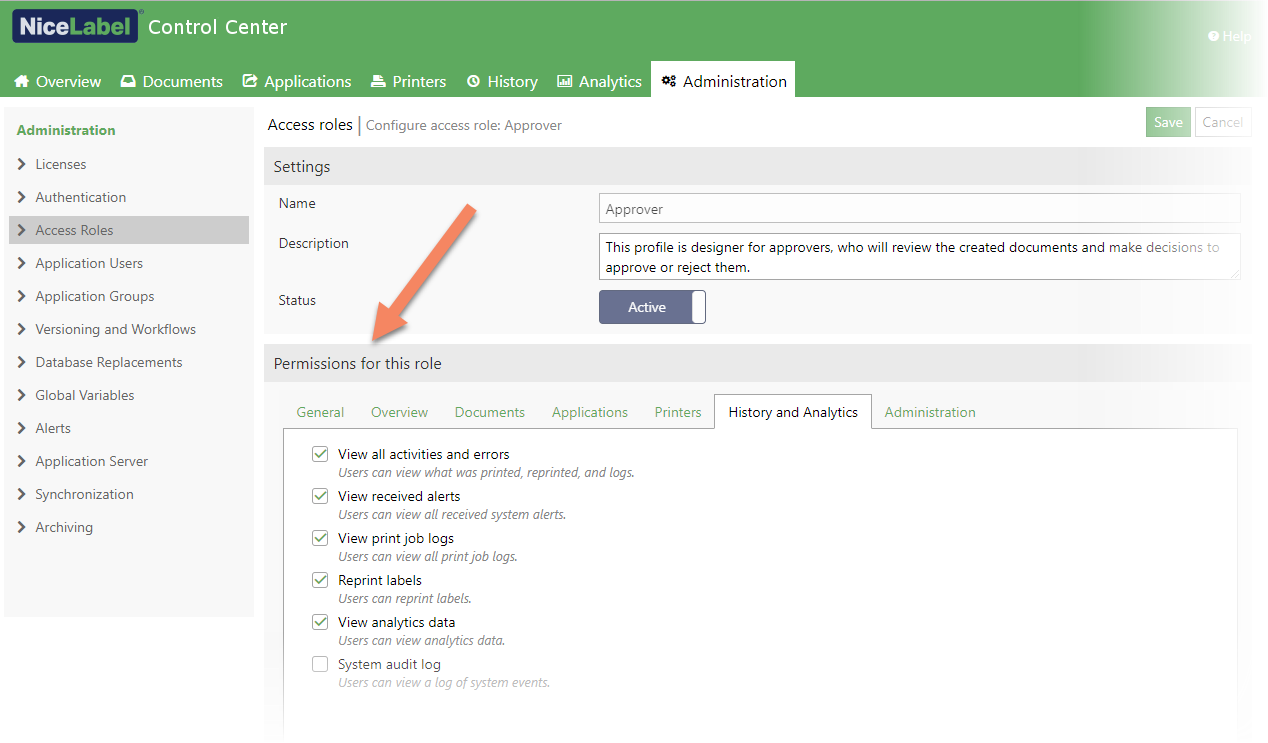Click the Applications top navigation tab
Screen dimensions: 1268x743
pyautogui.click(x=295, y=81)
